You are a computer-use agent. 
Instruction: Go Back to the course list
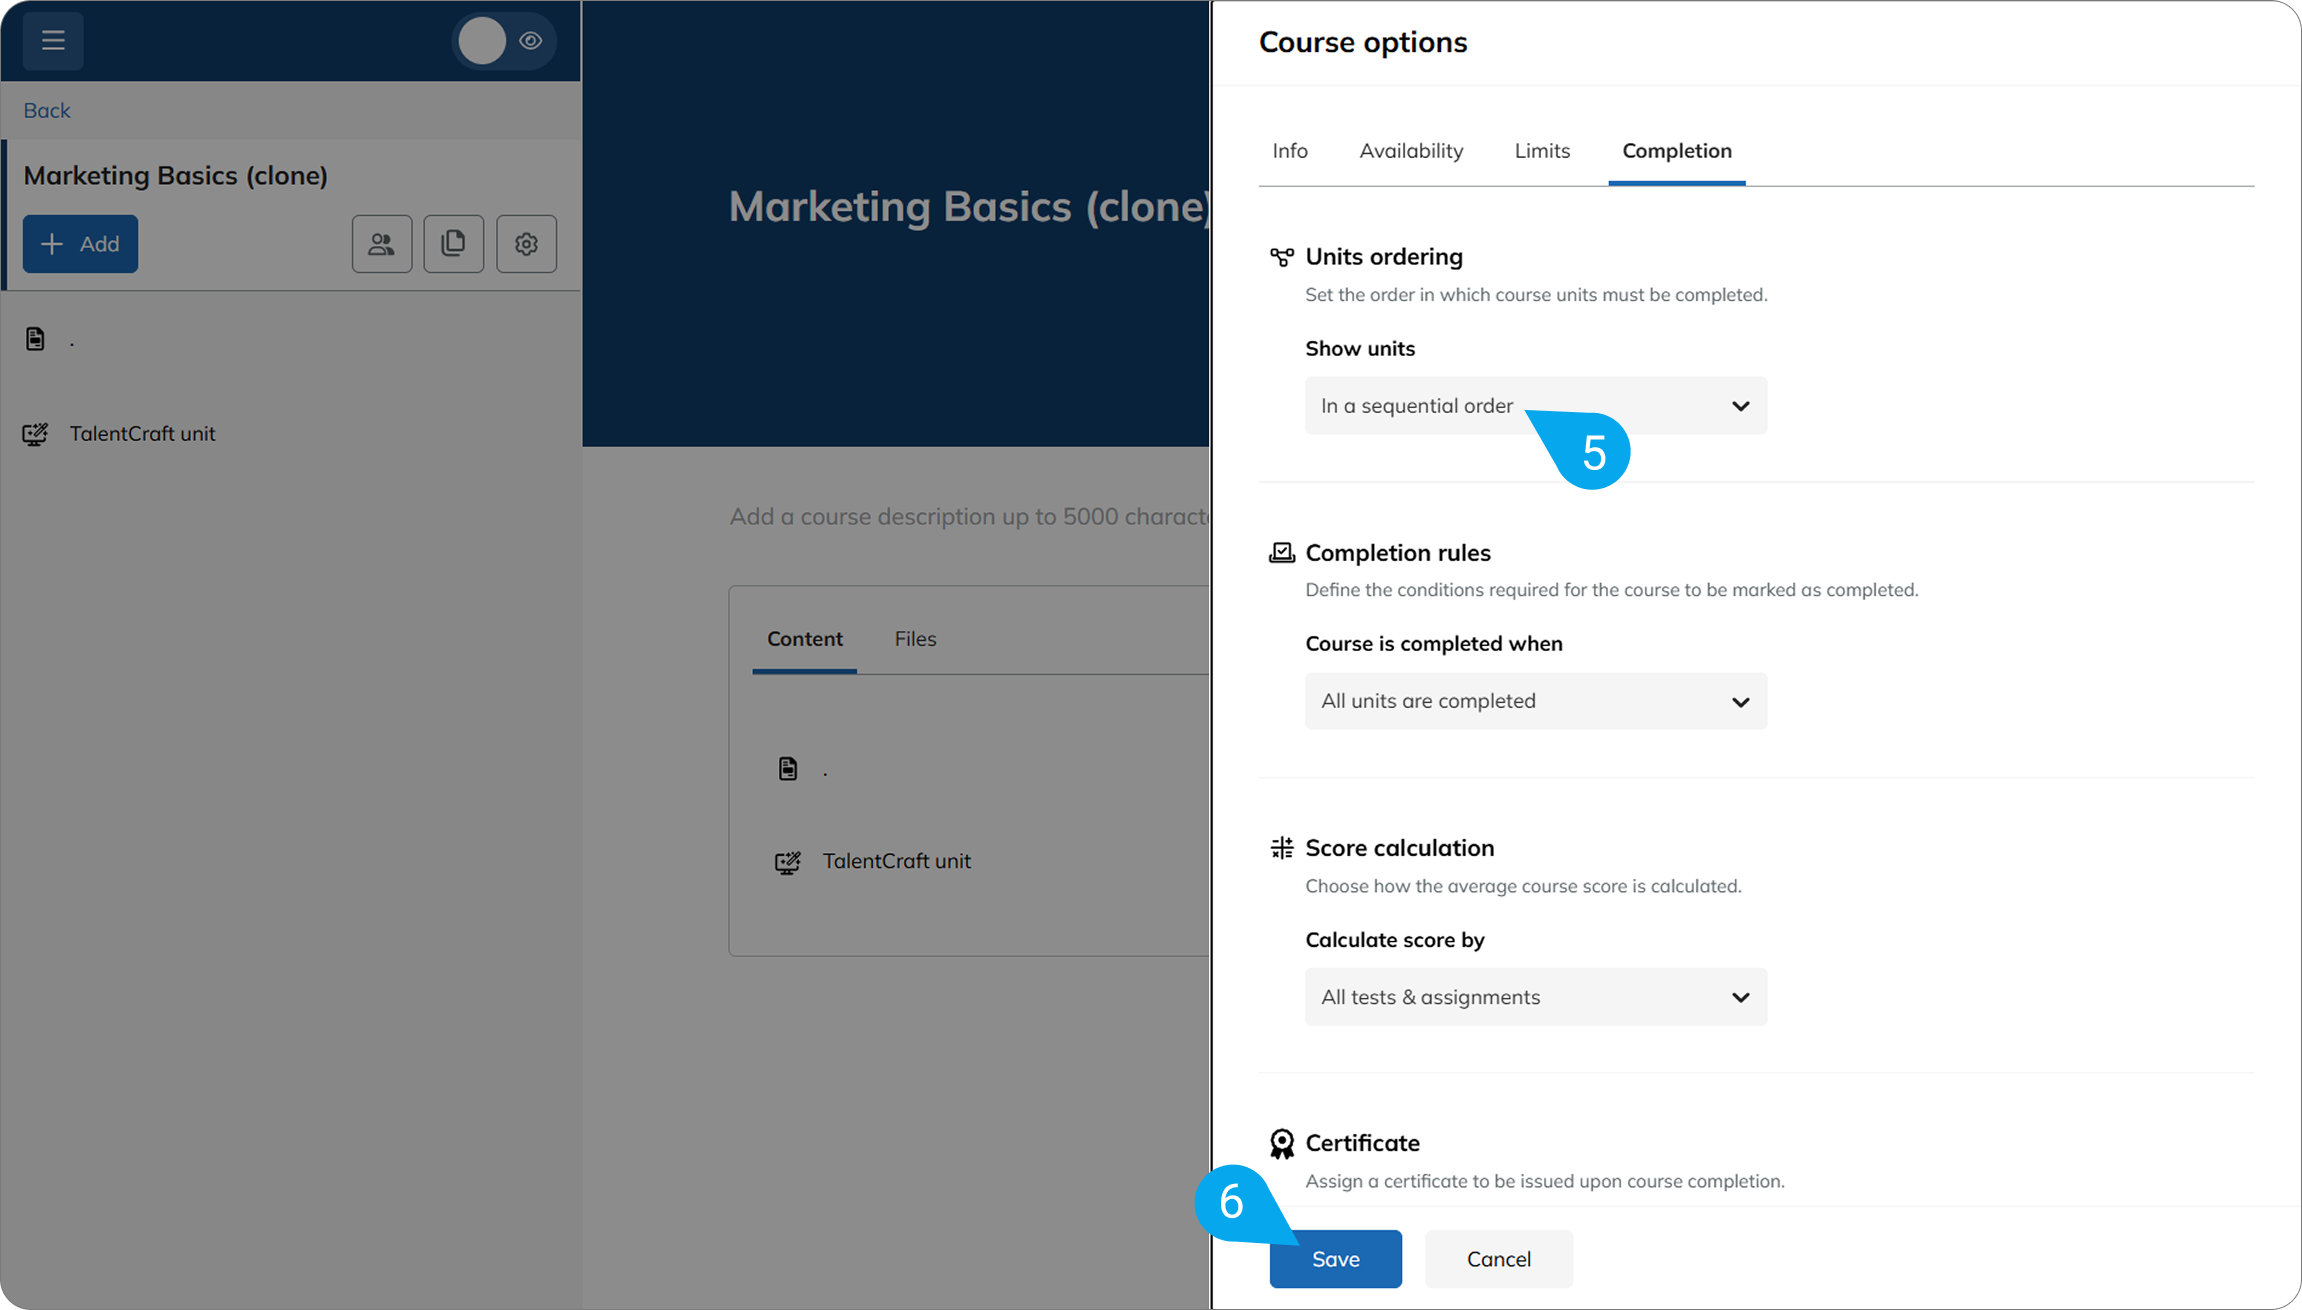(x=47, y=110)
